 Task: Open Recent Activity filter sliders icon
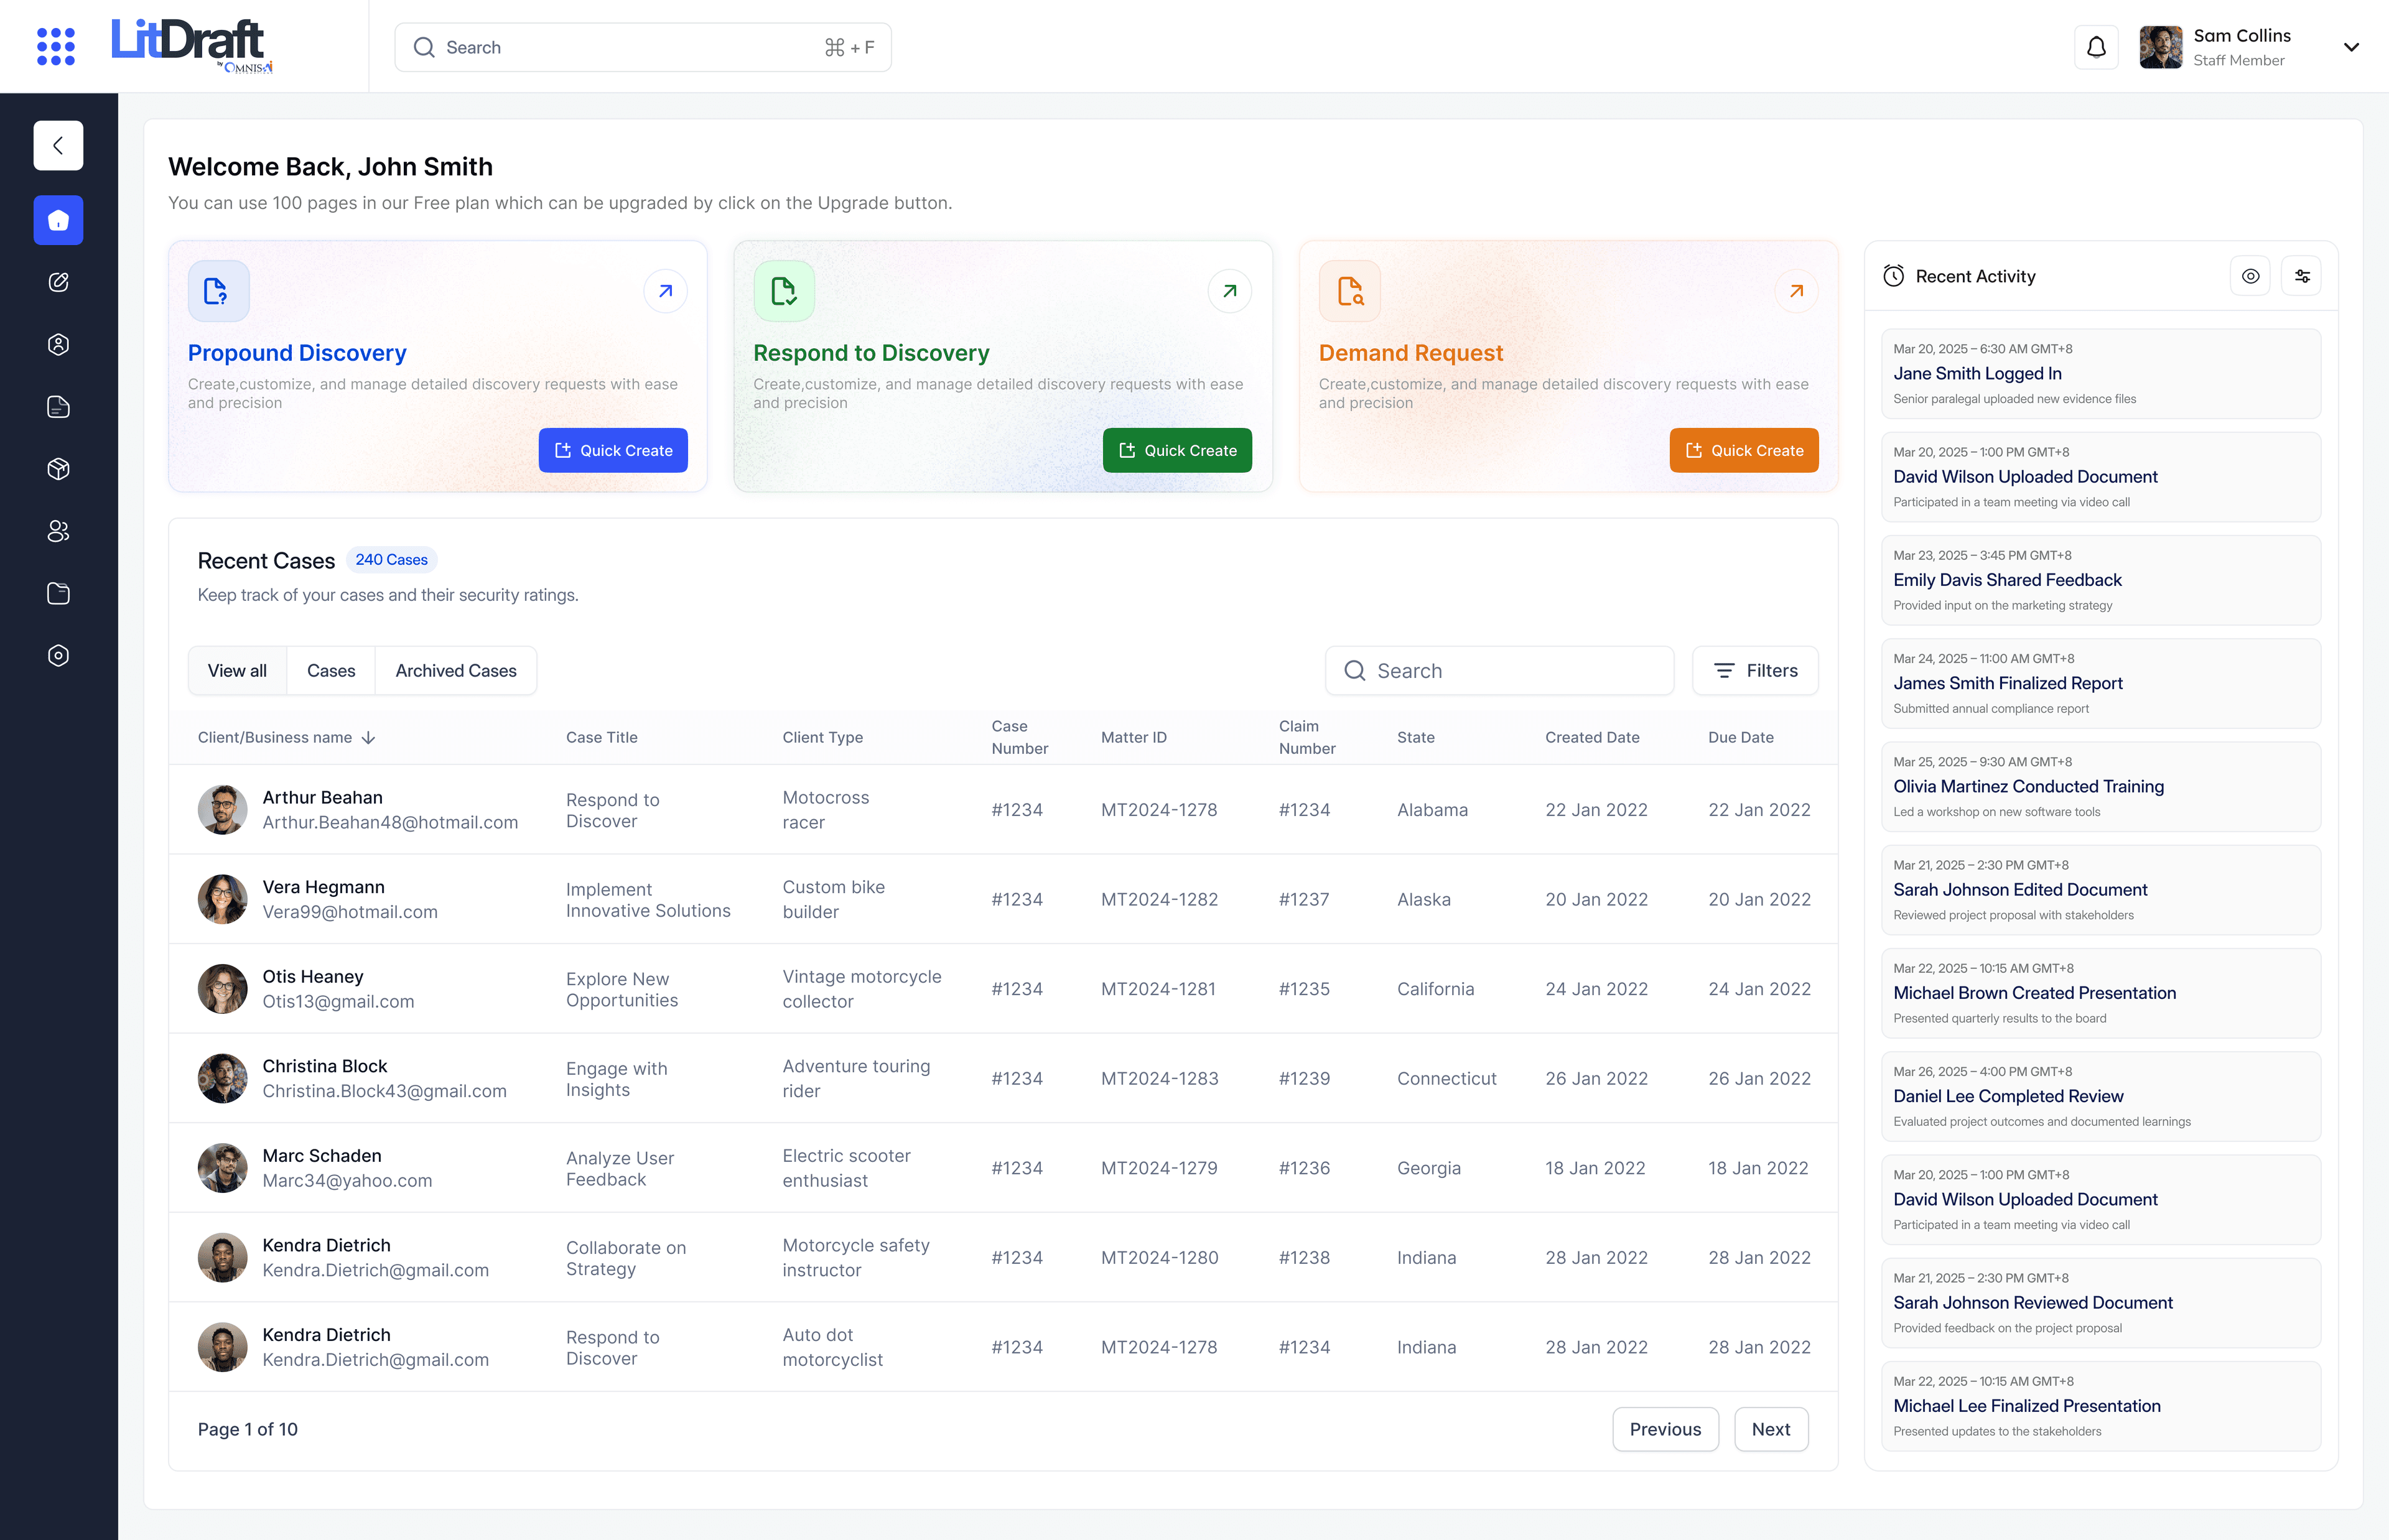pos(2302,276)
